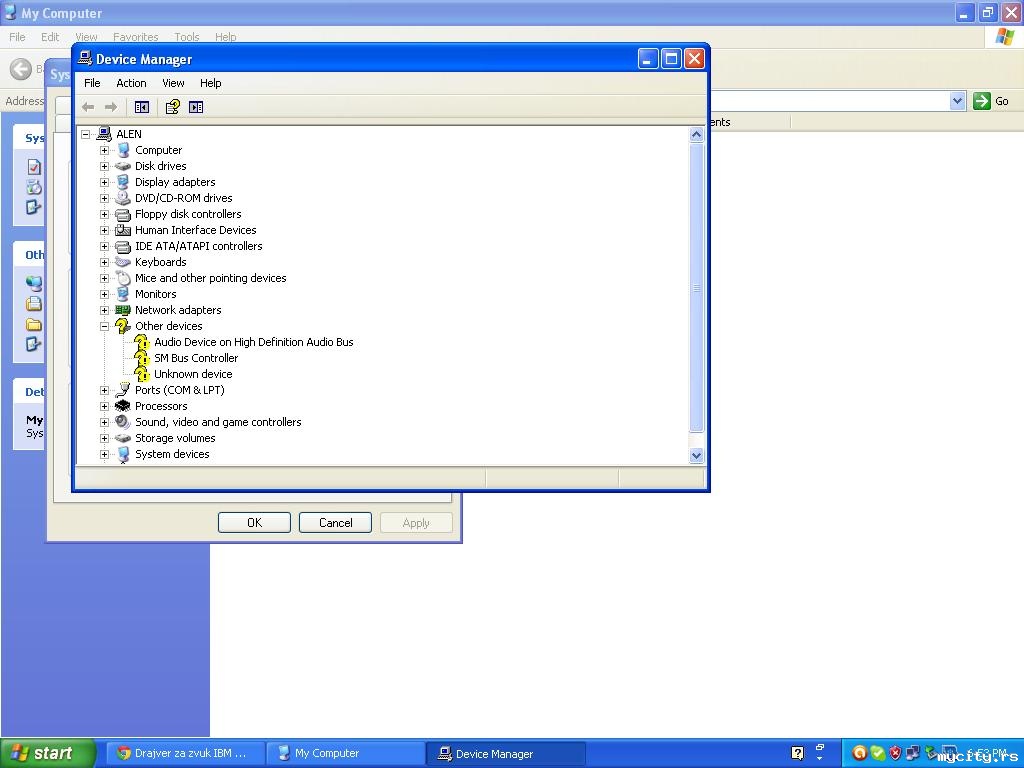Click the scroll down arrow in device tree
The image size is (1024, 768).
pos(696,456)
